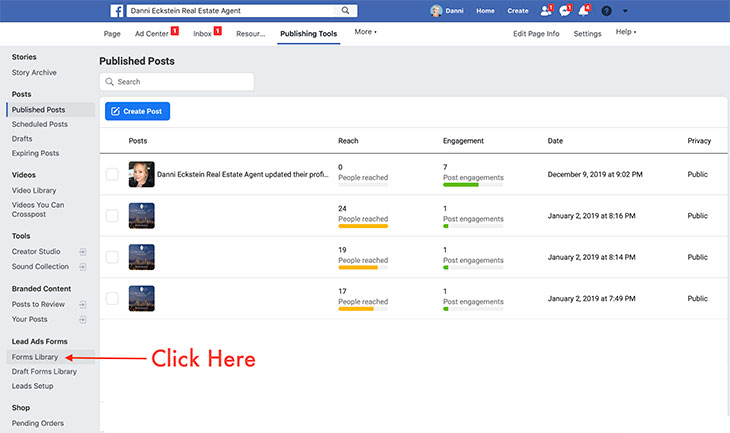
Task: Open the Help dropdown menu
Action: click(626, 32)
